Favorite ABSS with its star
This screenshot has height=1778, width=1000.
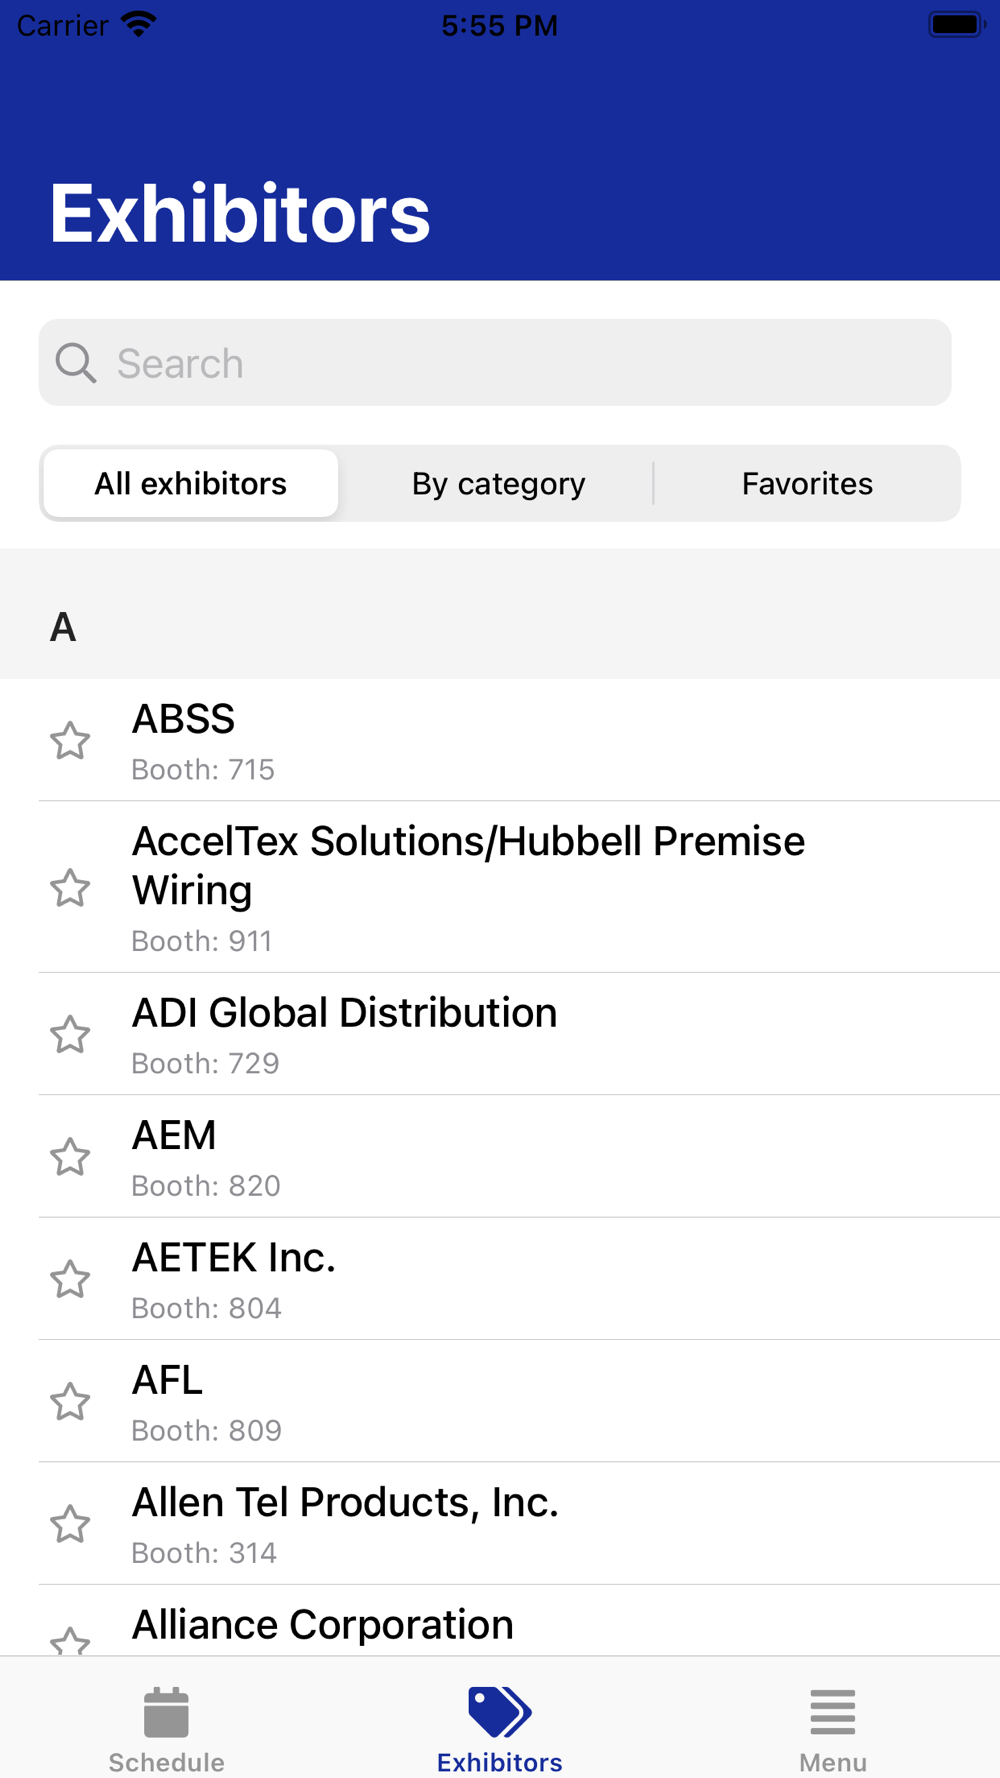pyautogui.click(x=70, y=741)
